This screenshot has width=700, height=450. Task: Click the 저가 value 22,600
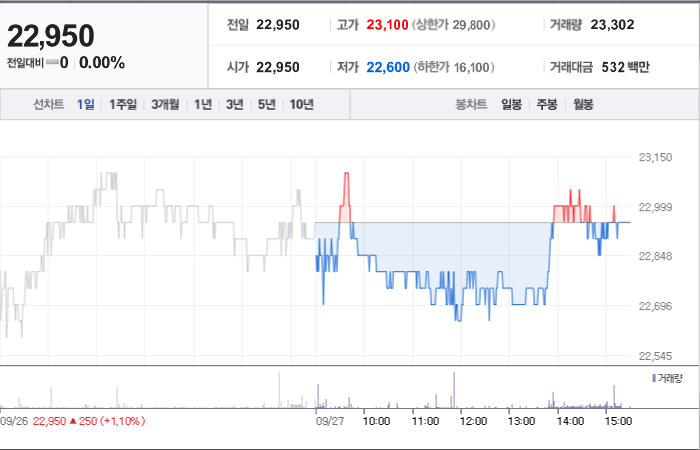pyautogui.click(x=388, y=67)
